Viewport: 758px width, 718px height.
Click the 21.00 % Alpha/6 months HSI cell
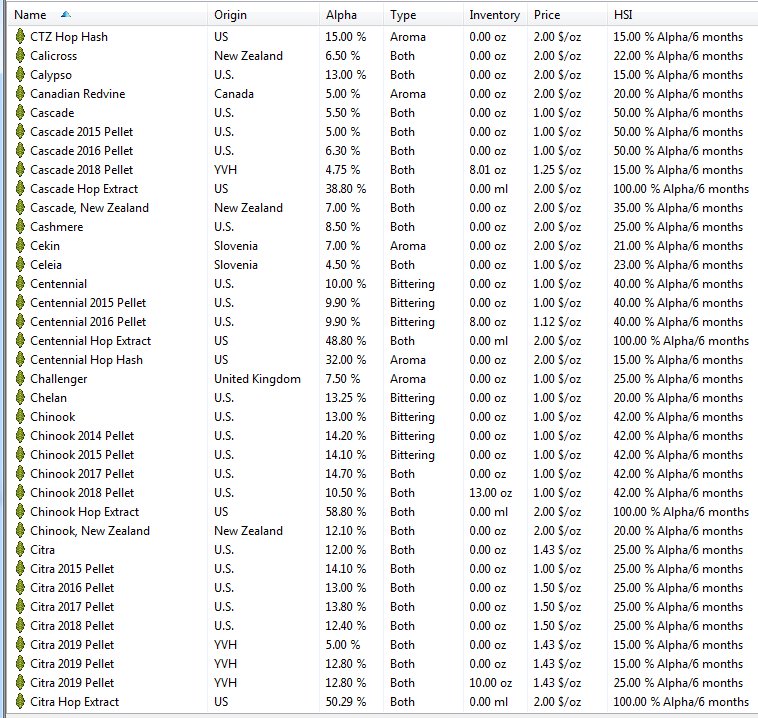coord(678,246)
